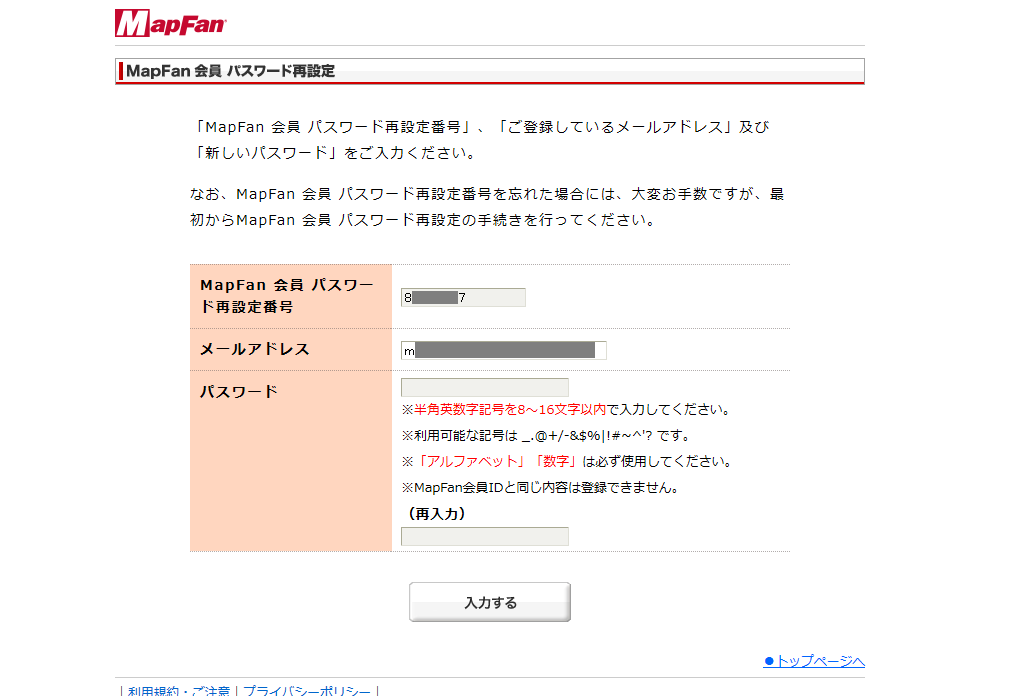Click the paragraph starting with なお、MapFan 会員
Viewport: 1022px width, 696px height.
tap(487, 207)
